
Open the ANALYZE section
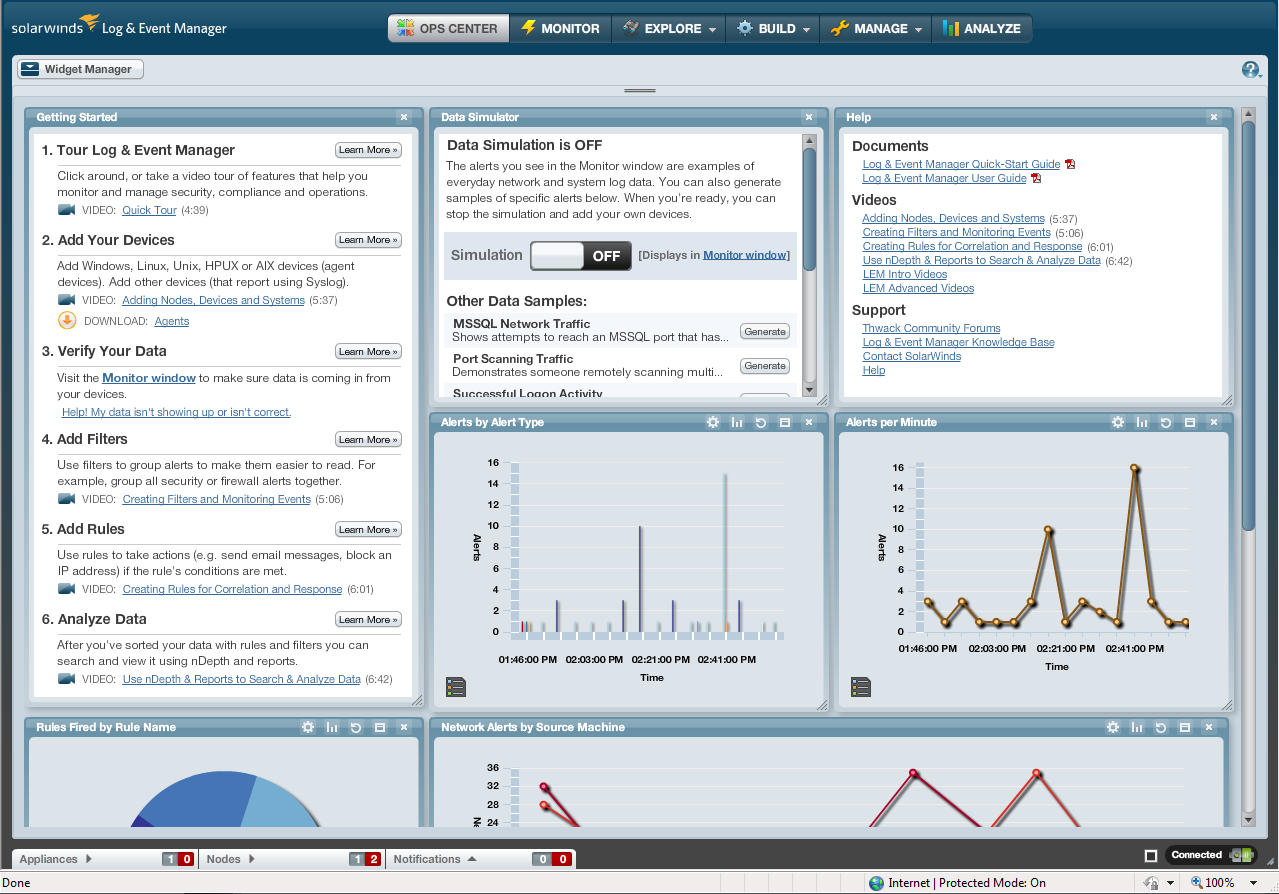pos(982,28)
